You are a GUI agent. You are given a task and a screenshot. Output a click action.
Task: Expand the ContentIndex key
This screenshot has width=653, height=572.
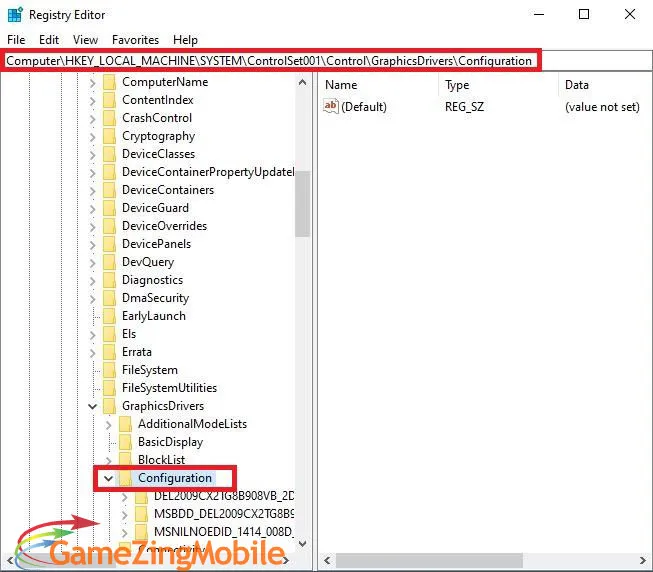(x=92, y=101)
